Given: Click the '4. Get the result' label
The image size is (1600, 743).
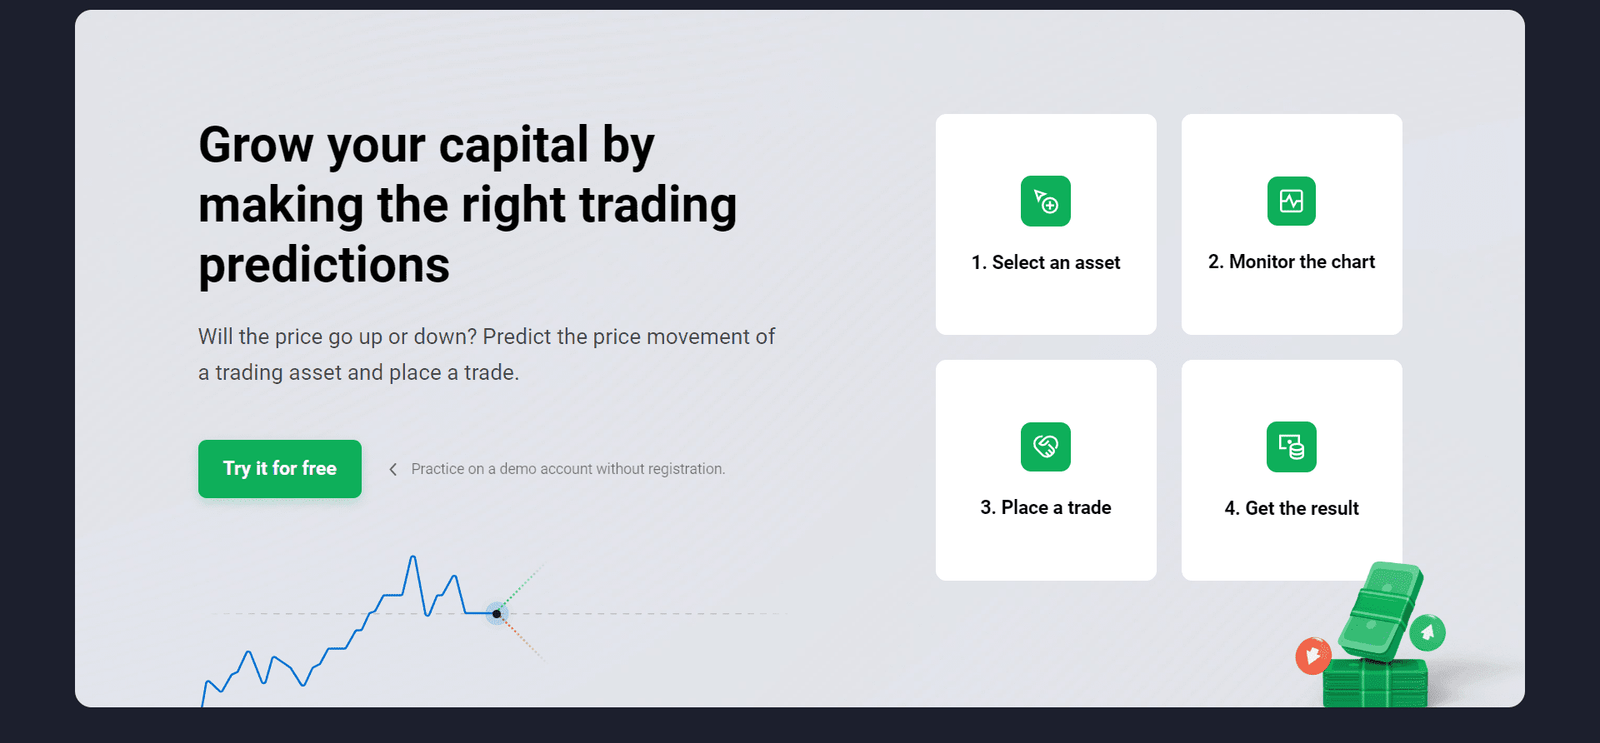Looking at the screenshot, I should click(x=1291, y=509).
